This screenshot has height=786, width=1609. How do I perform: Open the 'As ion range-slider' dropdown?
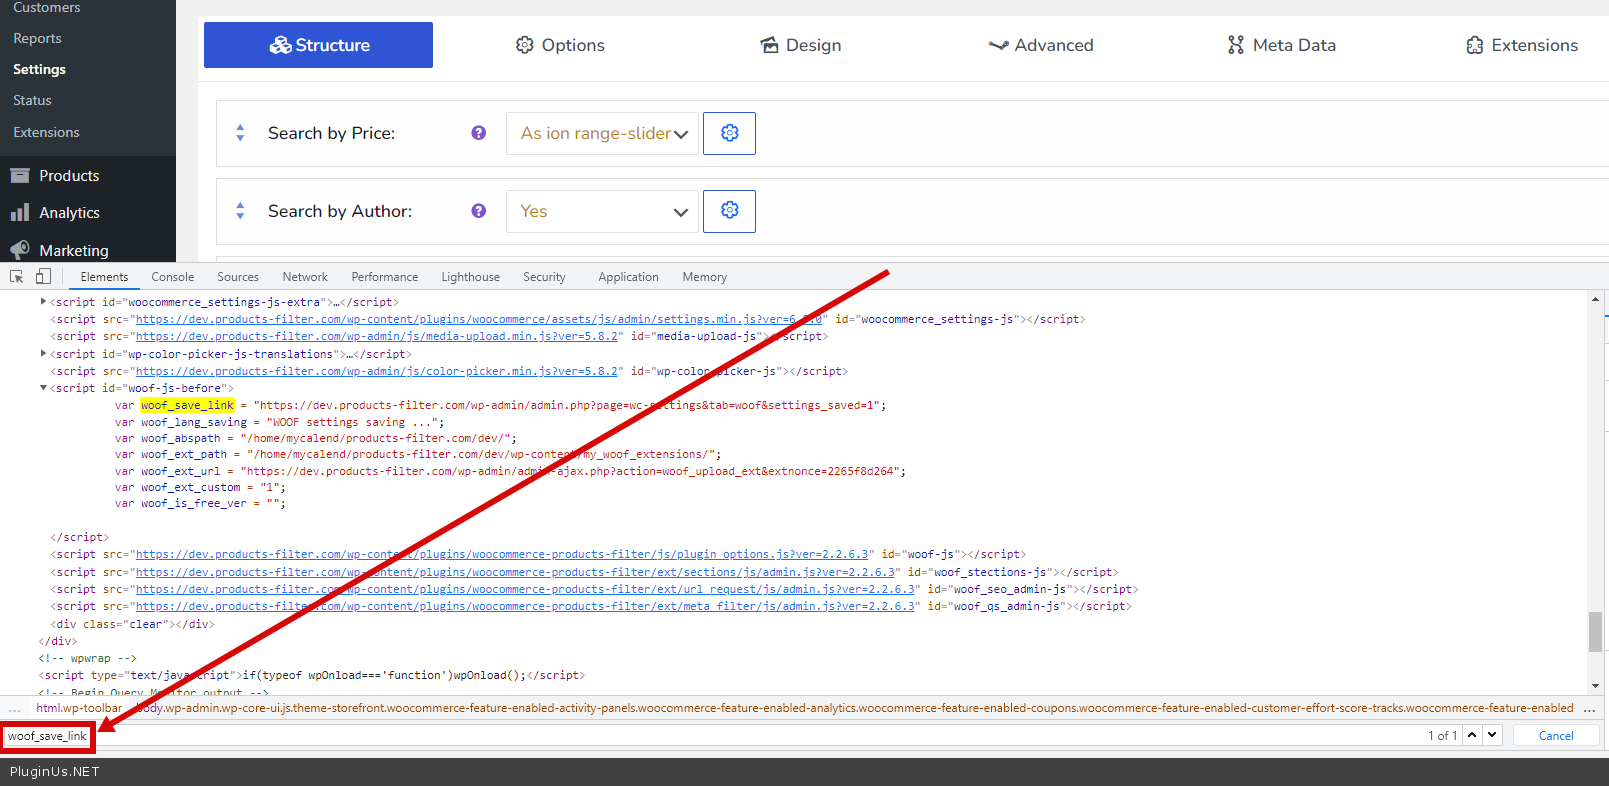point(602,133)
